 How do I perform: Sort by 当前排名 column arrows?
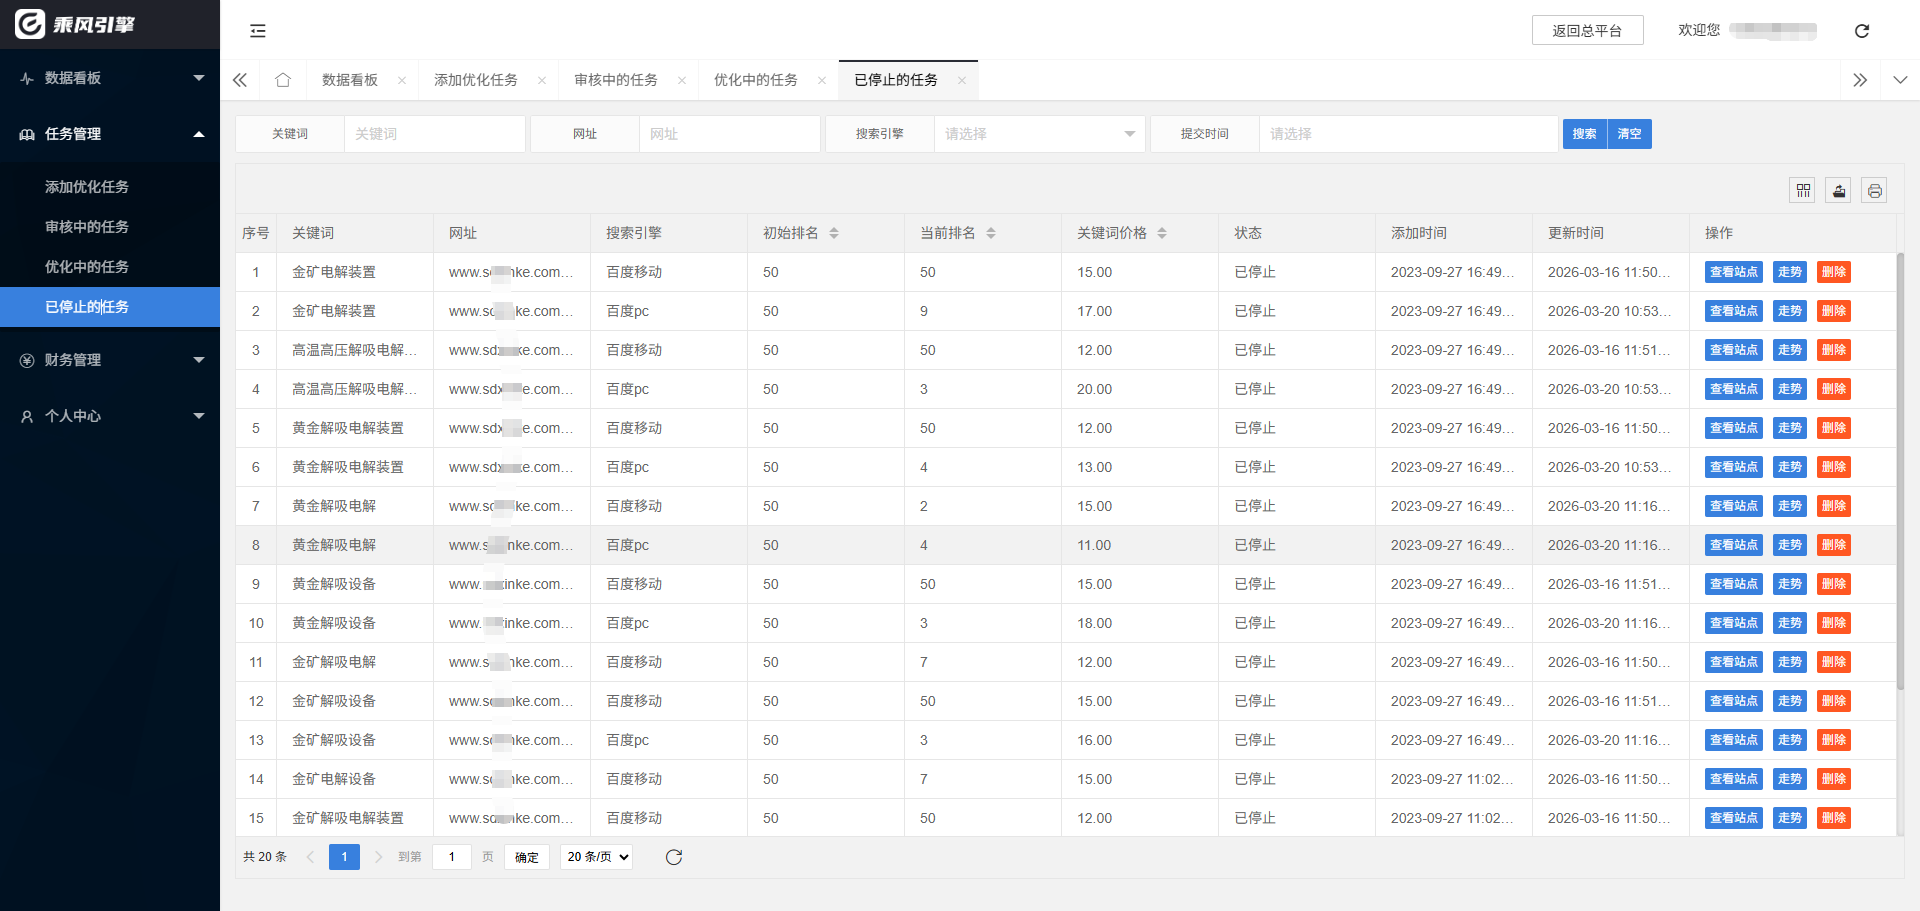[x=991, y=233]
